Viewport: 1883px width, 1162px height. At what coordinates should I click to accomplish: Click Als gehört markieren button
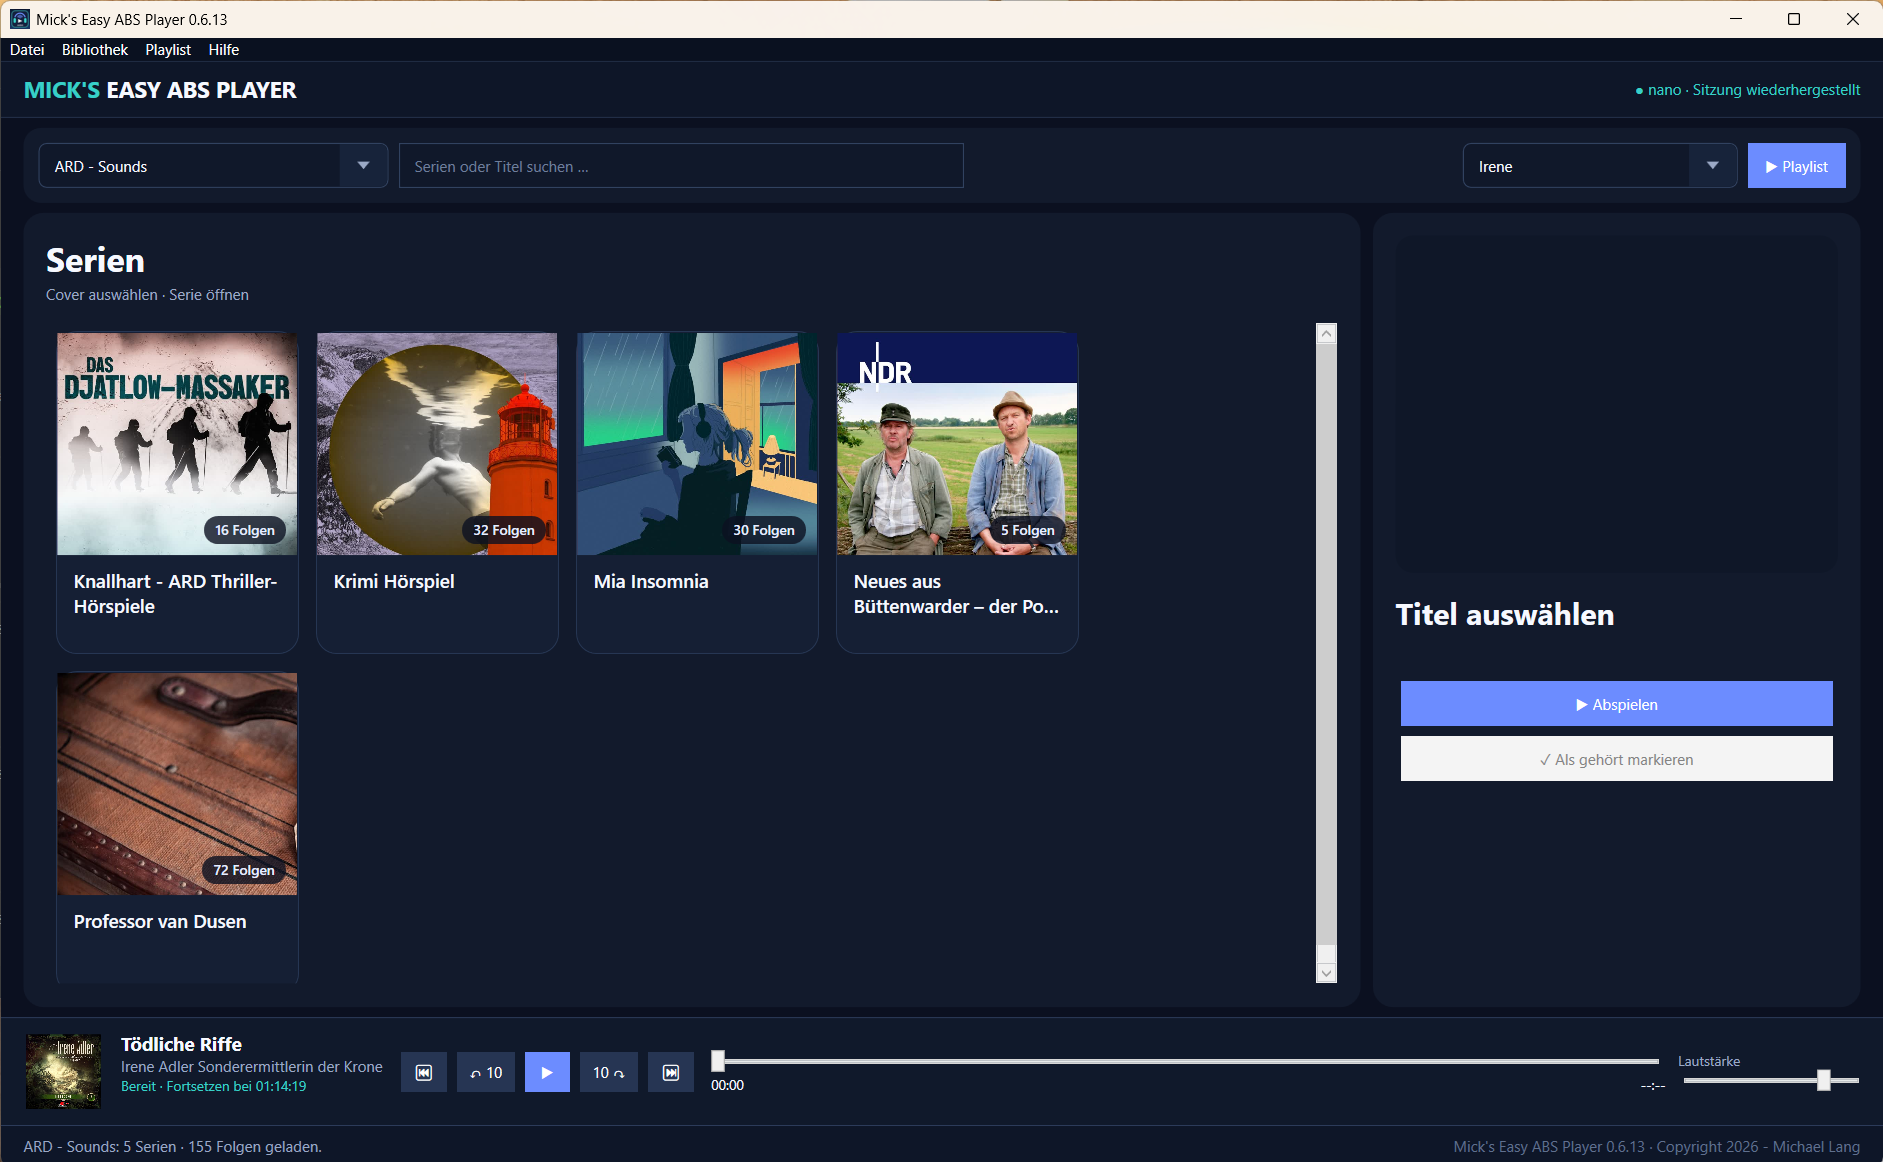click(1617, 759)
